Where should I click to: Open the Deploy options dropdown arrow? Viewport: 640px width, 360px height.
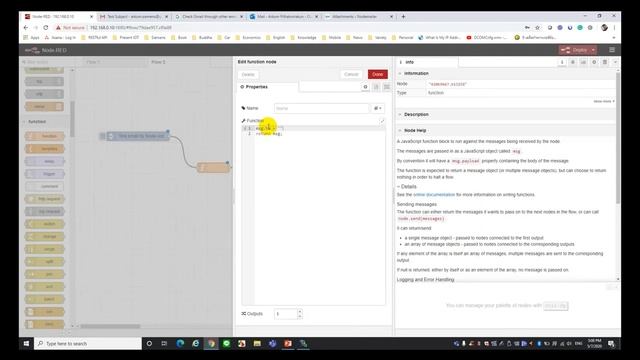593,50
